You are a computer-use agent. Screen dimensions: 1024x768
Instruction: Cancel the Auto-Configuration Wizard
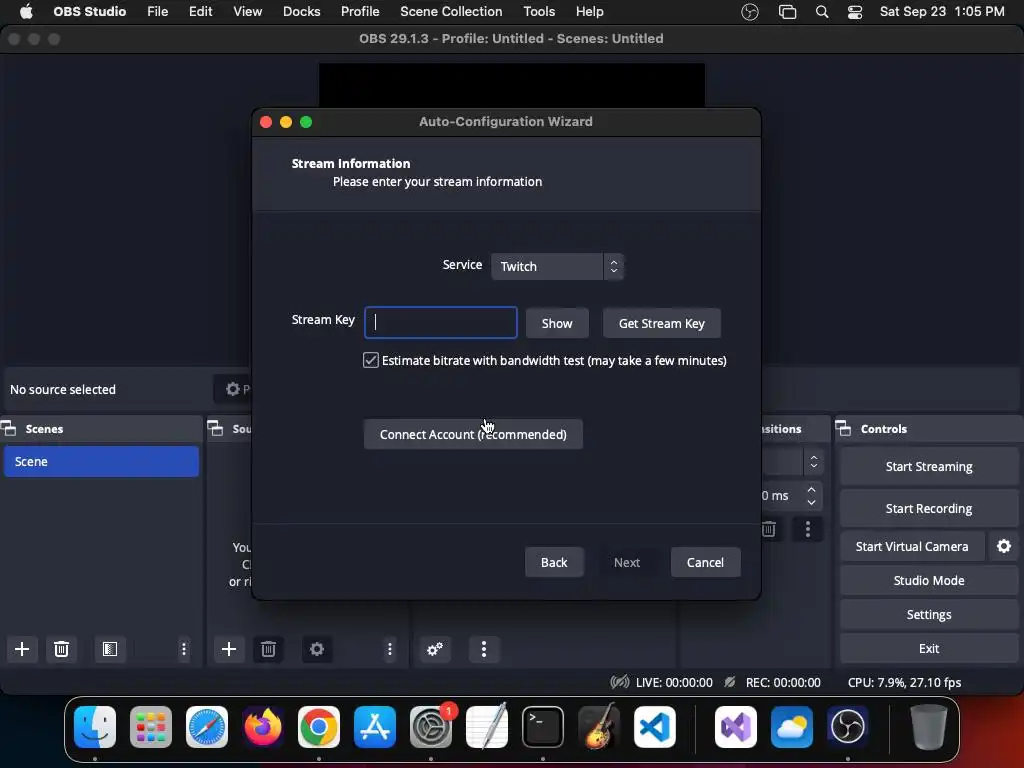click(x=705, y=562)
